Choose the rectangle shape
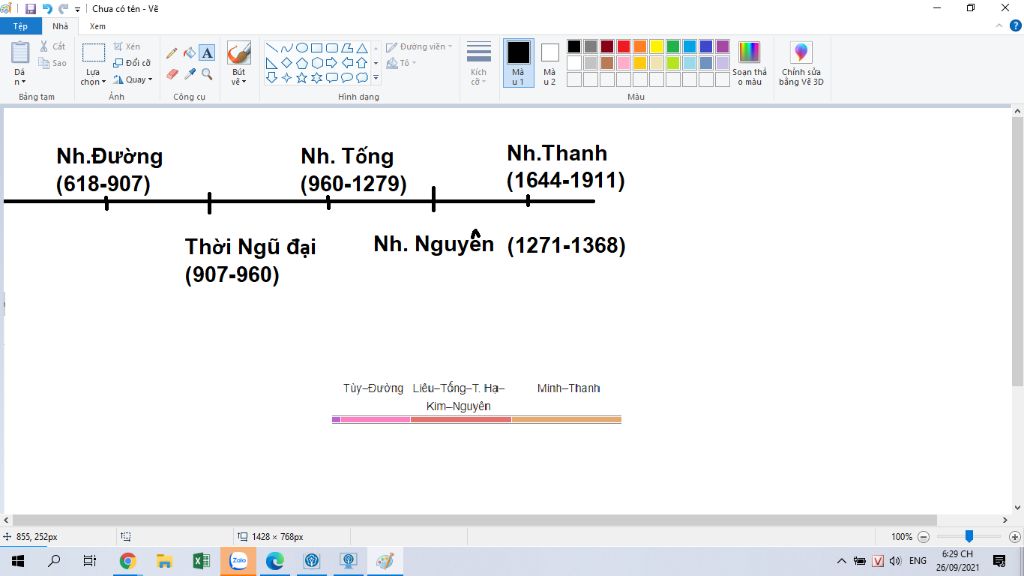The image size is (1024, 576). (x=317, y=48)
